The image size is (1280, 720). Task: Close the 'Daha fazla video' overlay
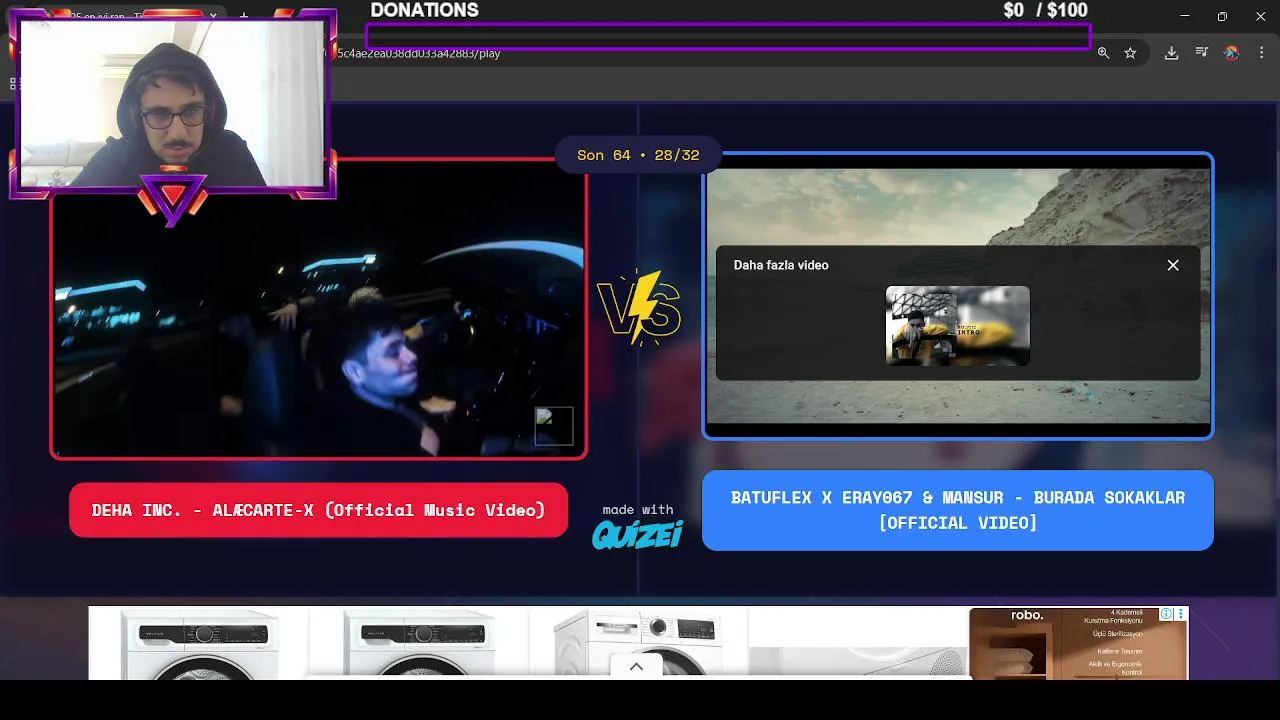coord(1173,265)
